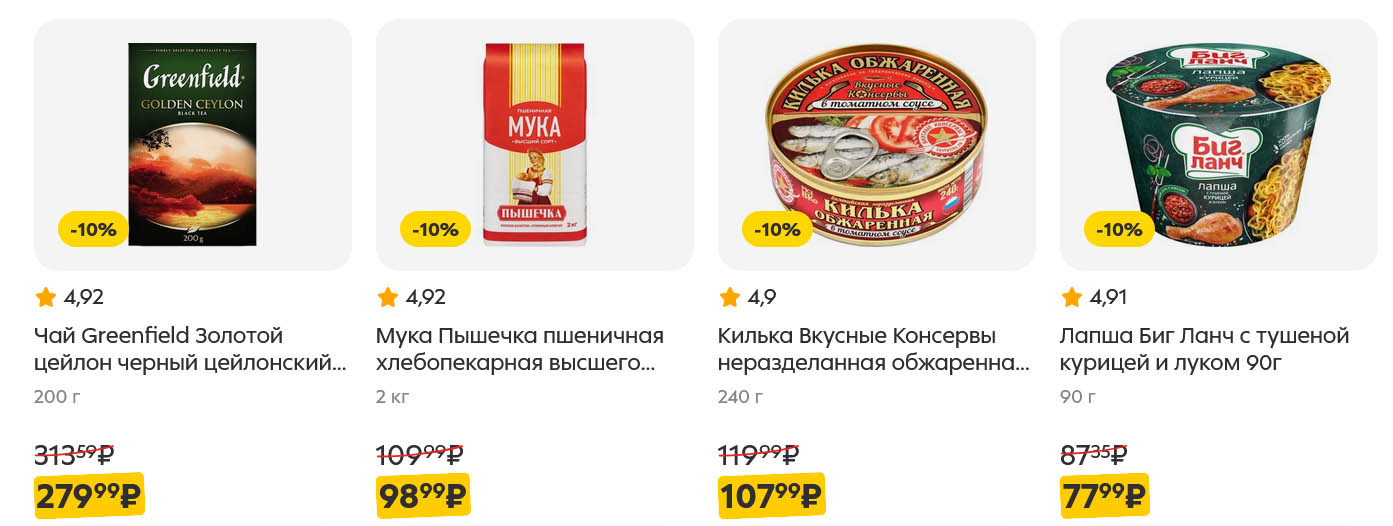Click the star icon next to 4,91 rating
This screenshot has width=1393, height=526.
(1071, 297)
